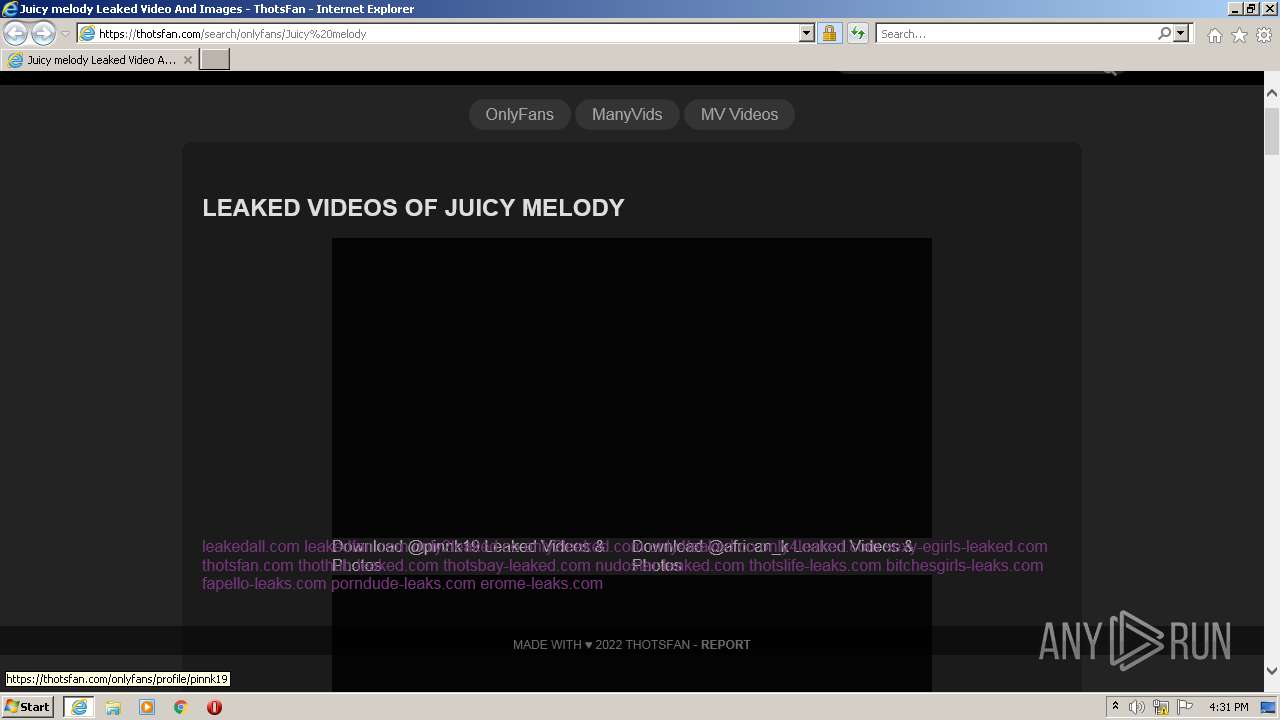Viewport: 1280px width, 720px height.
Task: Open the fapello-leaks.com link
Action: (x=264, y=583)
